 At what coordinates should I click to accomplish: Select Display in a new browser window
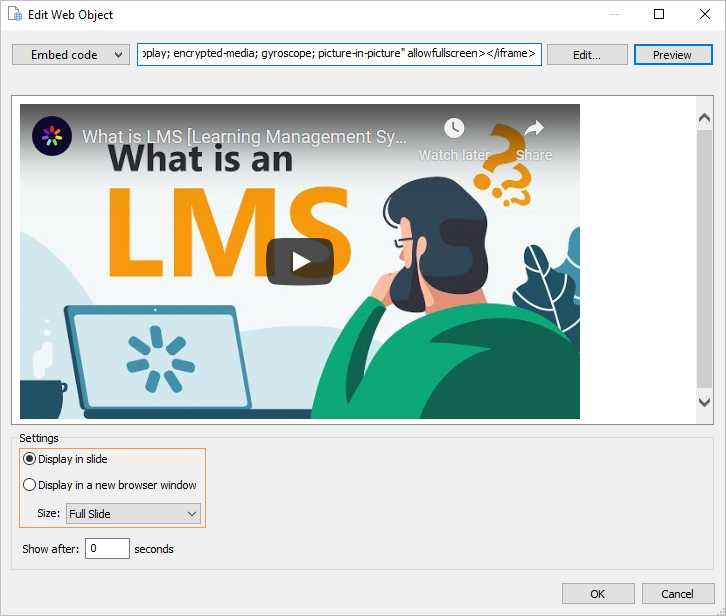tap(29, 485)
